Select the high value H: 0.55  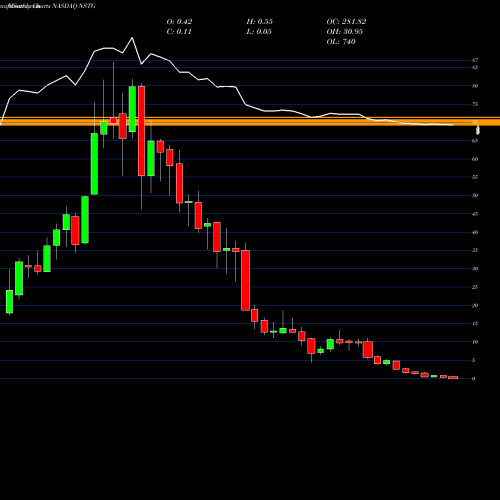pyautogui.click(x=260, y=22)
